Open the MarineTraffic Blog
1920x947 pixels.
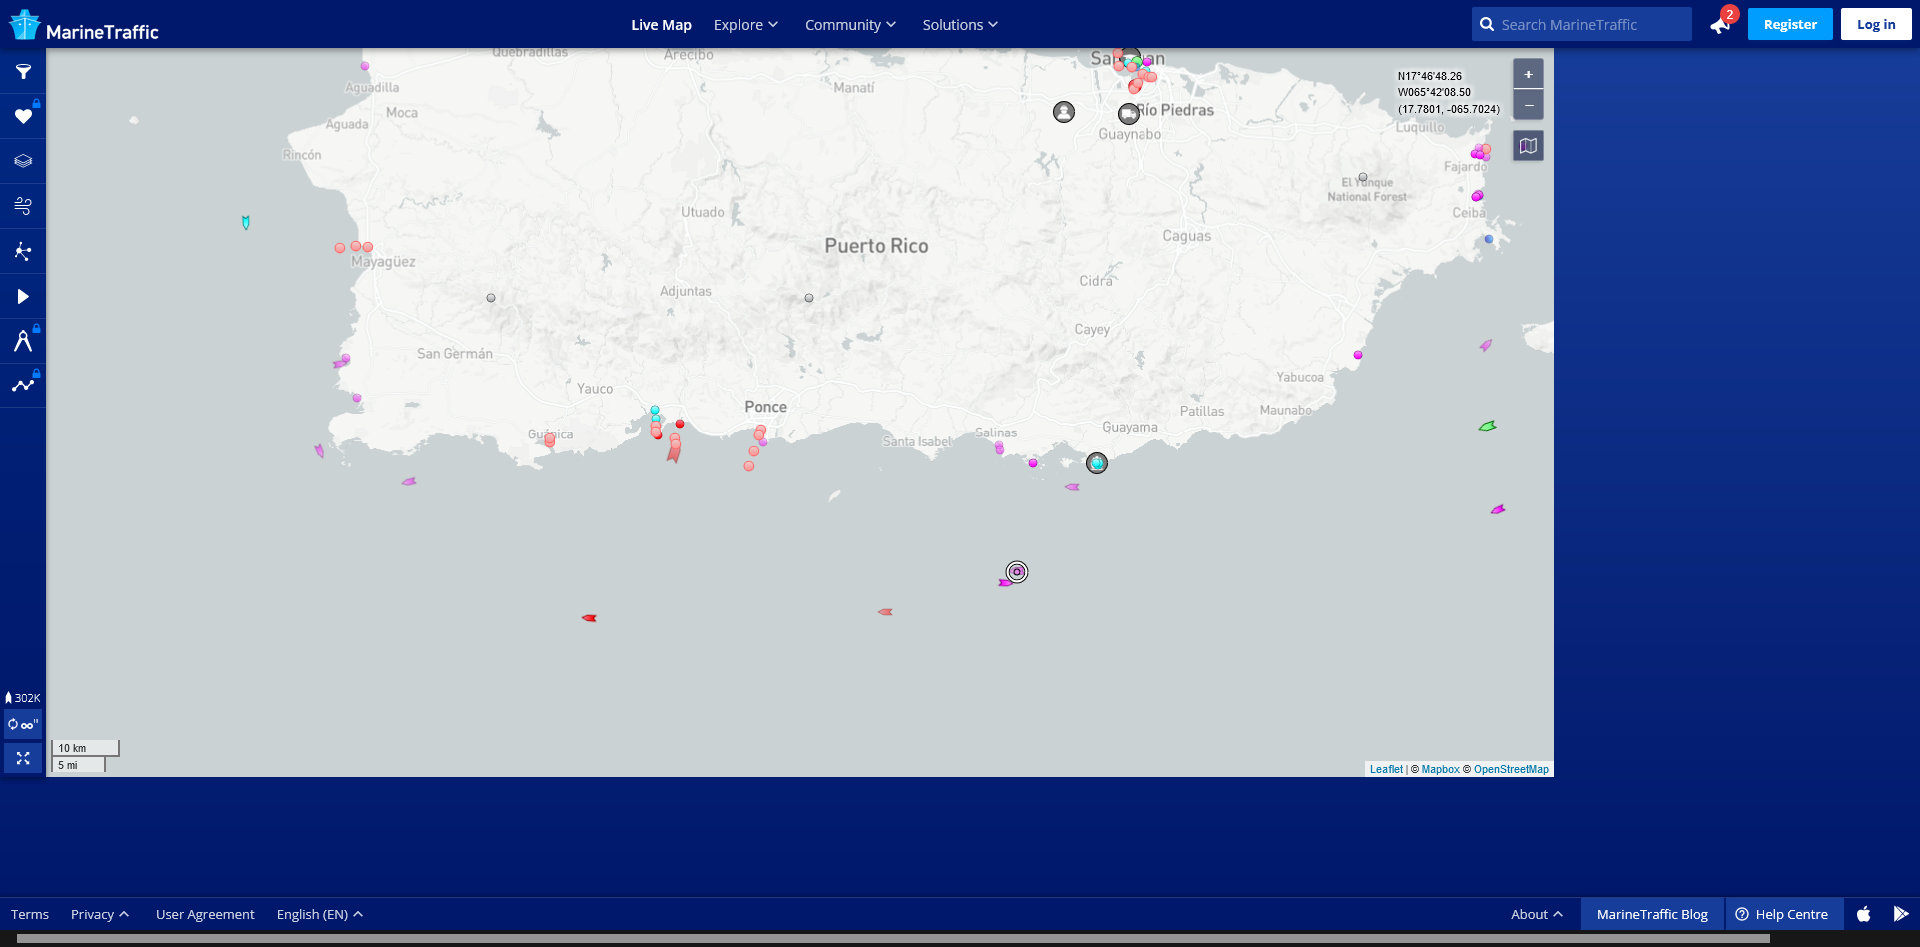tap(1652, 914)
